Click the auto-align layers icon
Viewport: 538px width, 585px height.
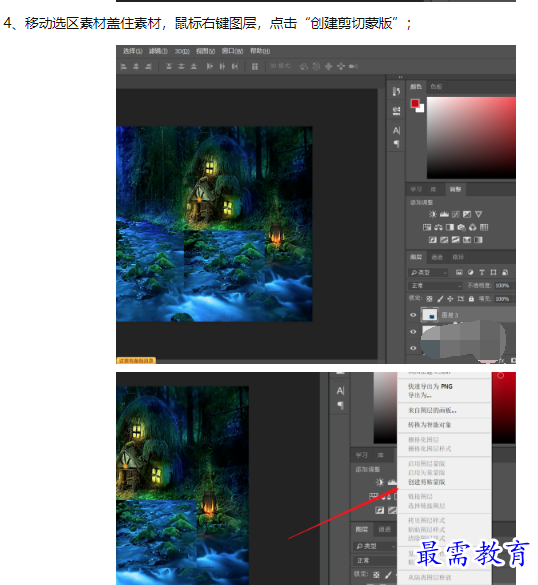(x=255, y=66)
